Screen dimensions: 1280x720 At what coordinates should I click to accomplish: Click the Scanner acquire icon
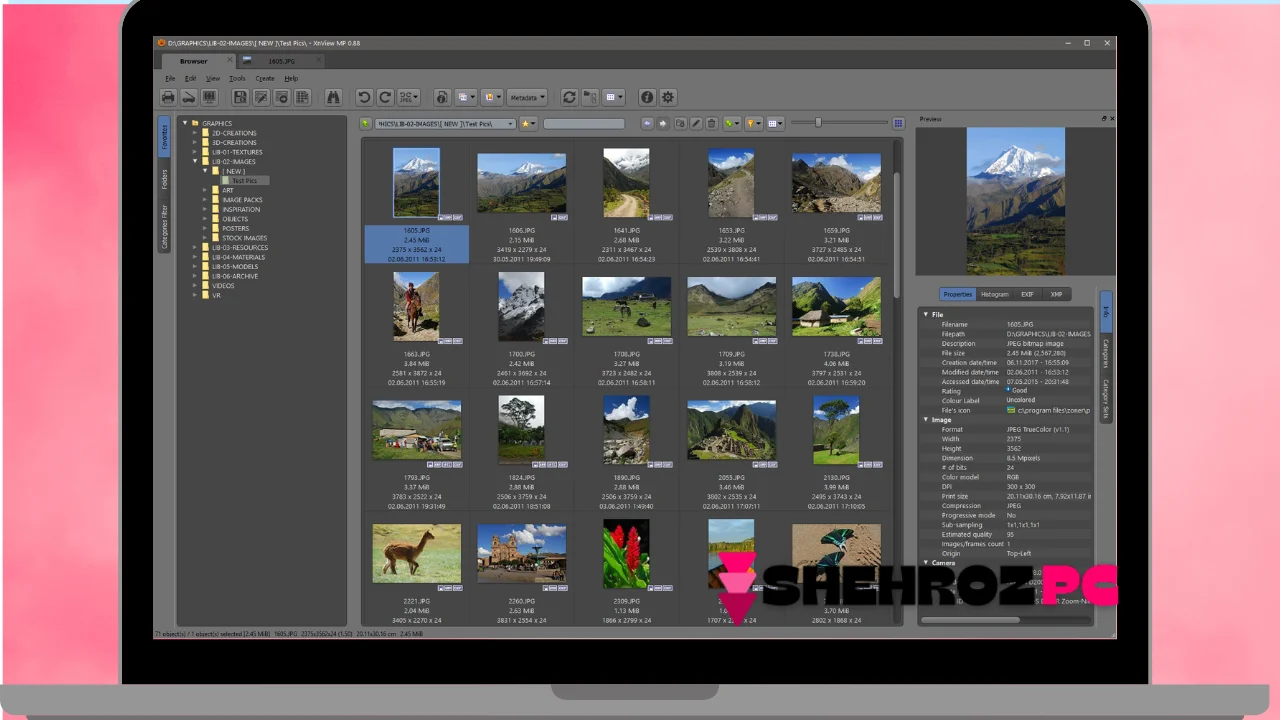tap(188, 97)
